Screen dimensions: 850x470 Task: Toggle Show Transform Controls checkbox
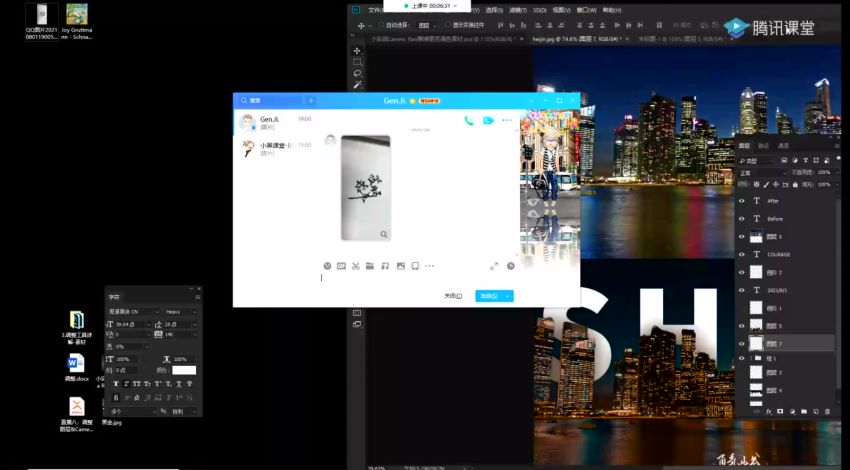(x=448, y=25)
